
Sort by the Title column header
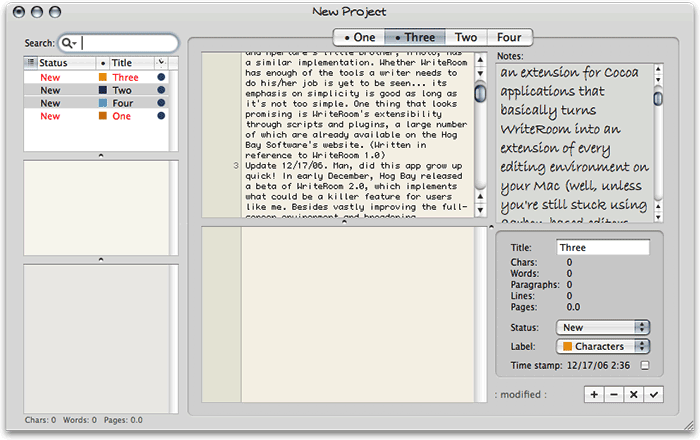coord(132,63)
